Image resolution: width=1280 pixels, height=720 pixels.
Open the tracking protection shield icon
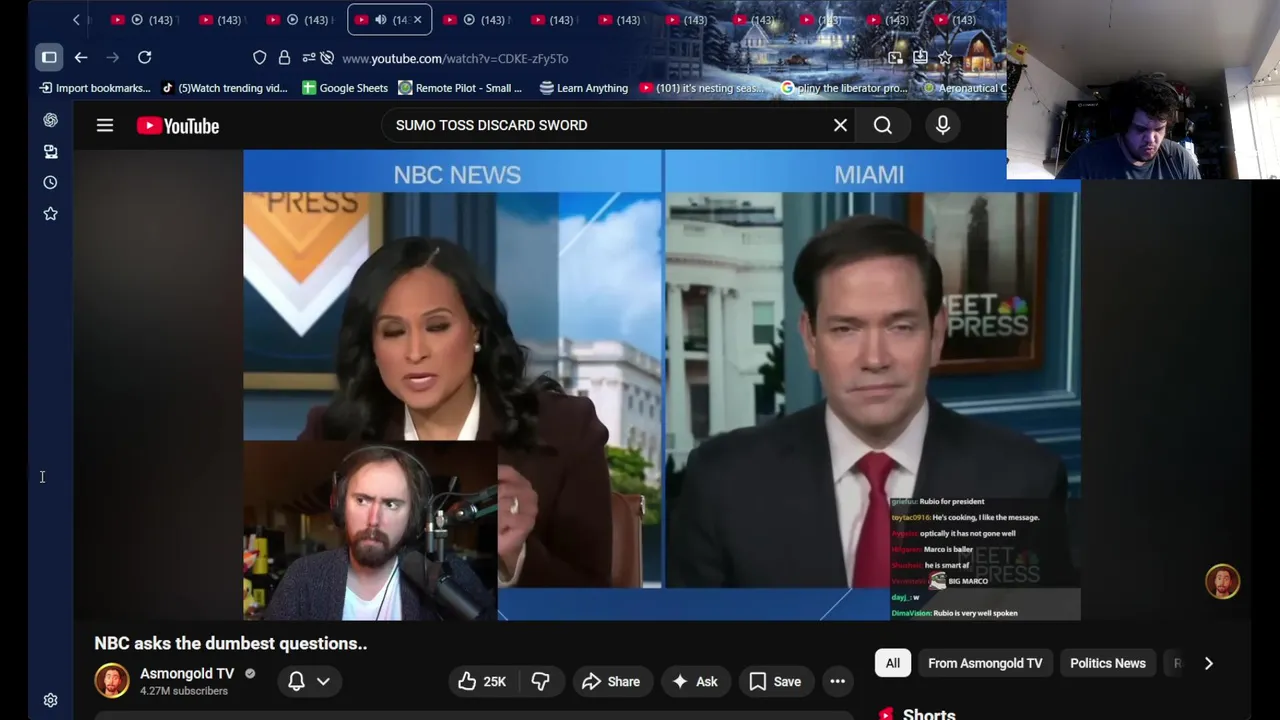(x=260, y=58)
